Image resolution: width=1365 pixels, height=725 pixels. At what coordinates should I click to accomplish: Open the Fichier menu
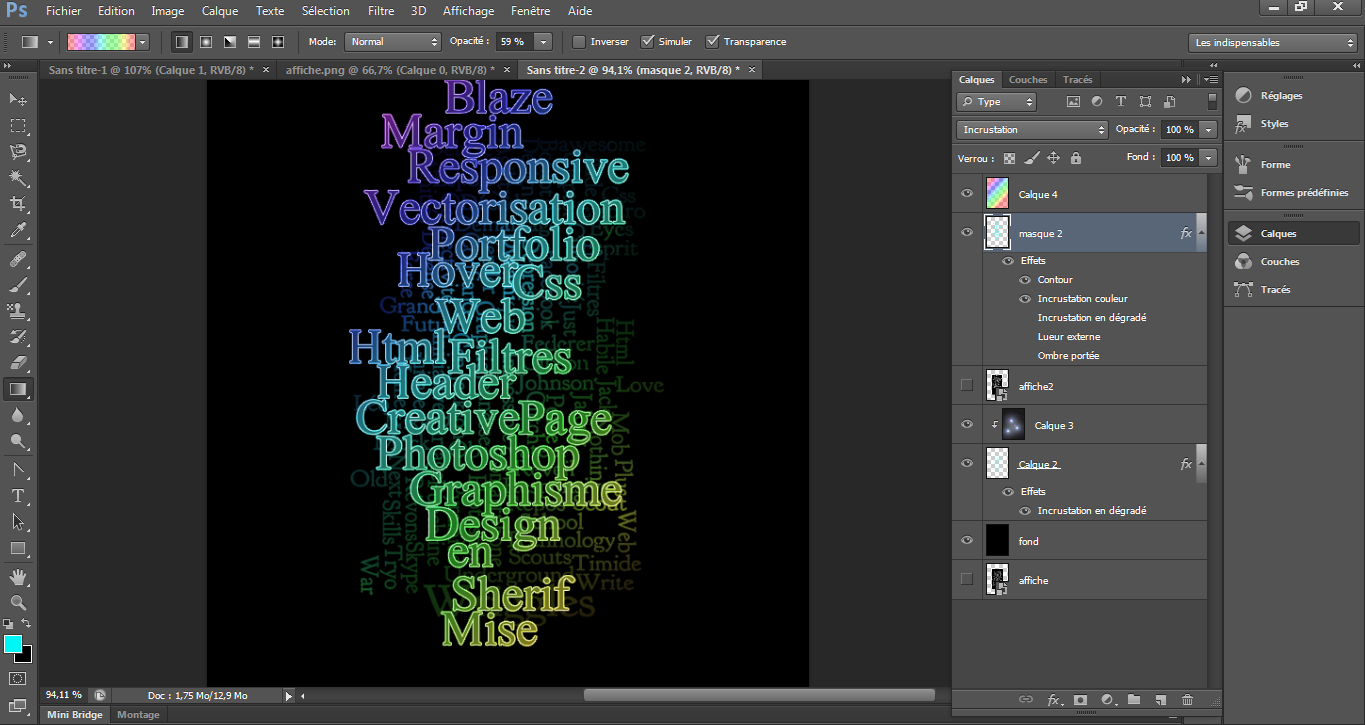pyautogui.click(x=64, y=11)
